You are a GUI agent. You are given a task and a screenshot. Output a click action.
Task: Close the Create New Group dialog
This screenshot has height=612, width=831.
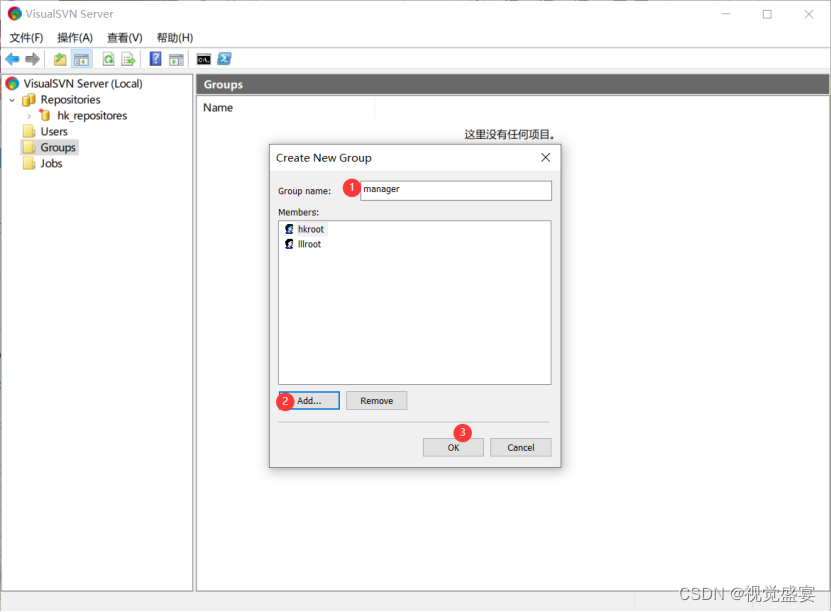coord(545,157)
